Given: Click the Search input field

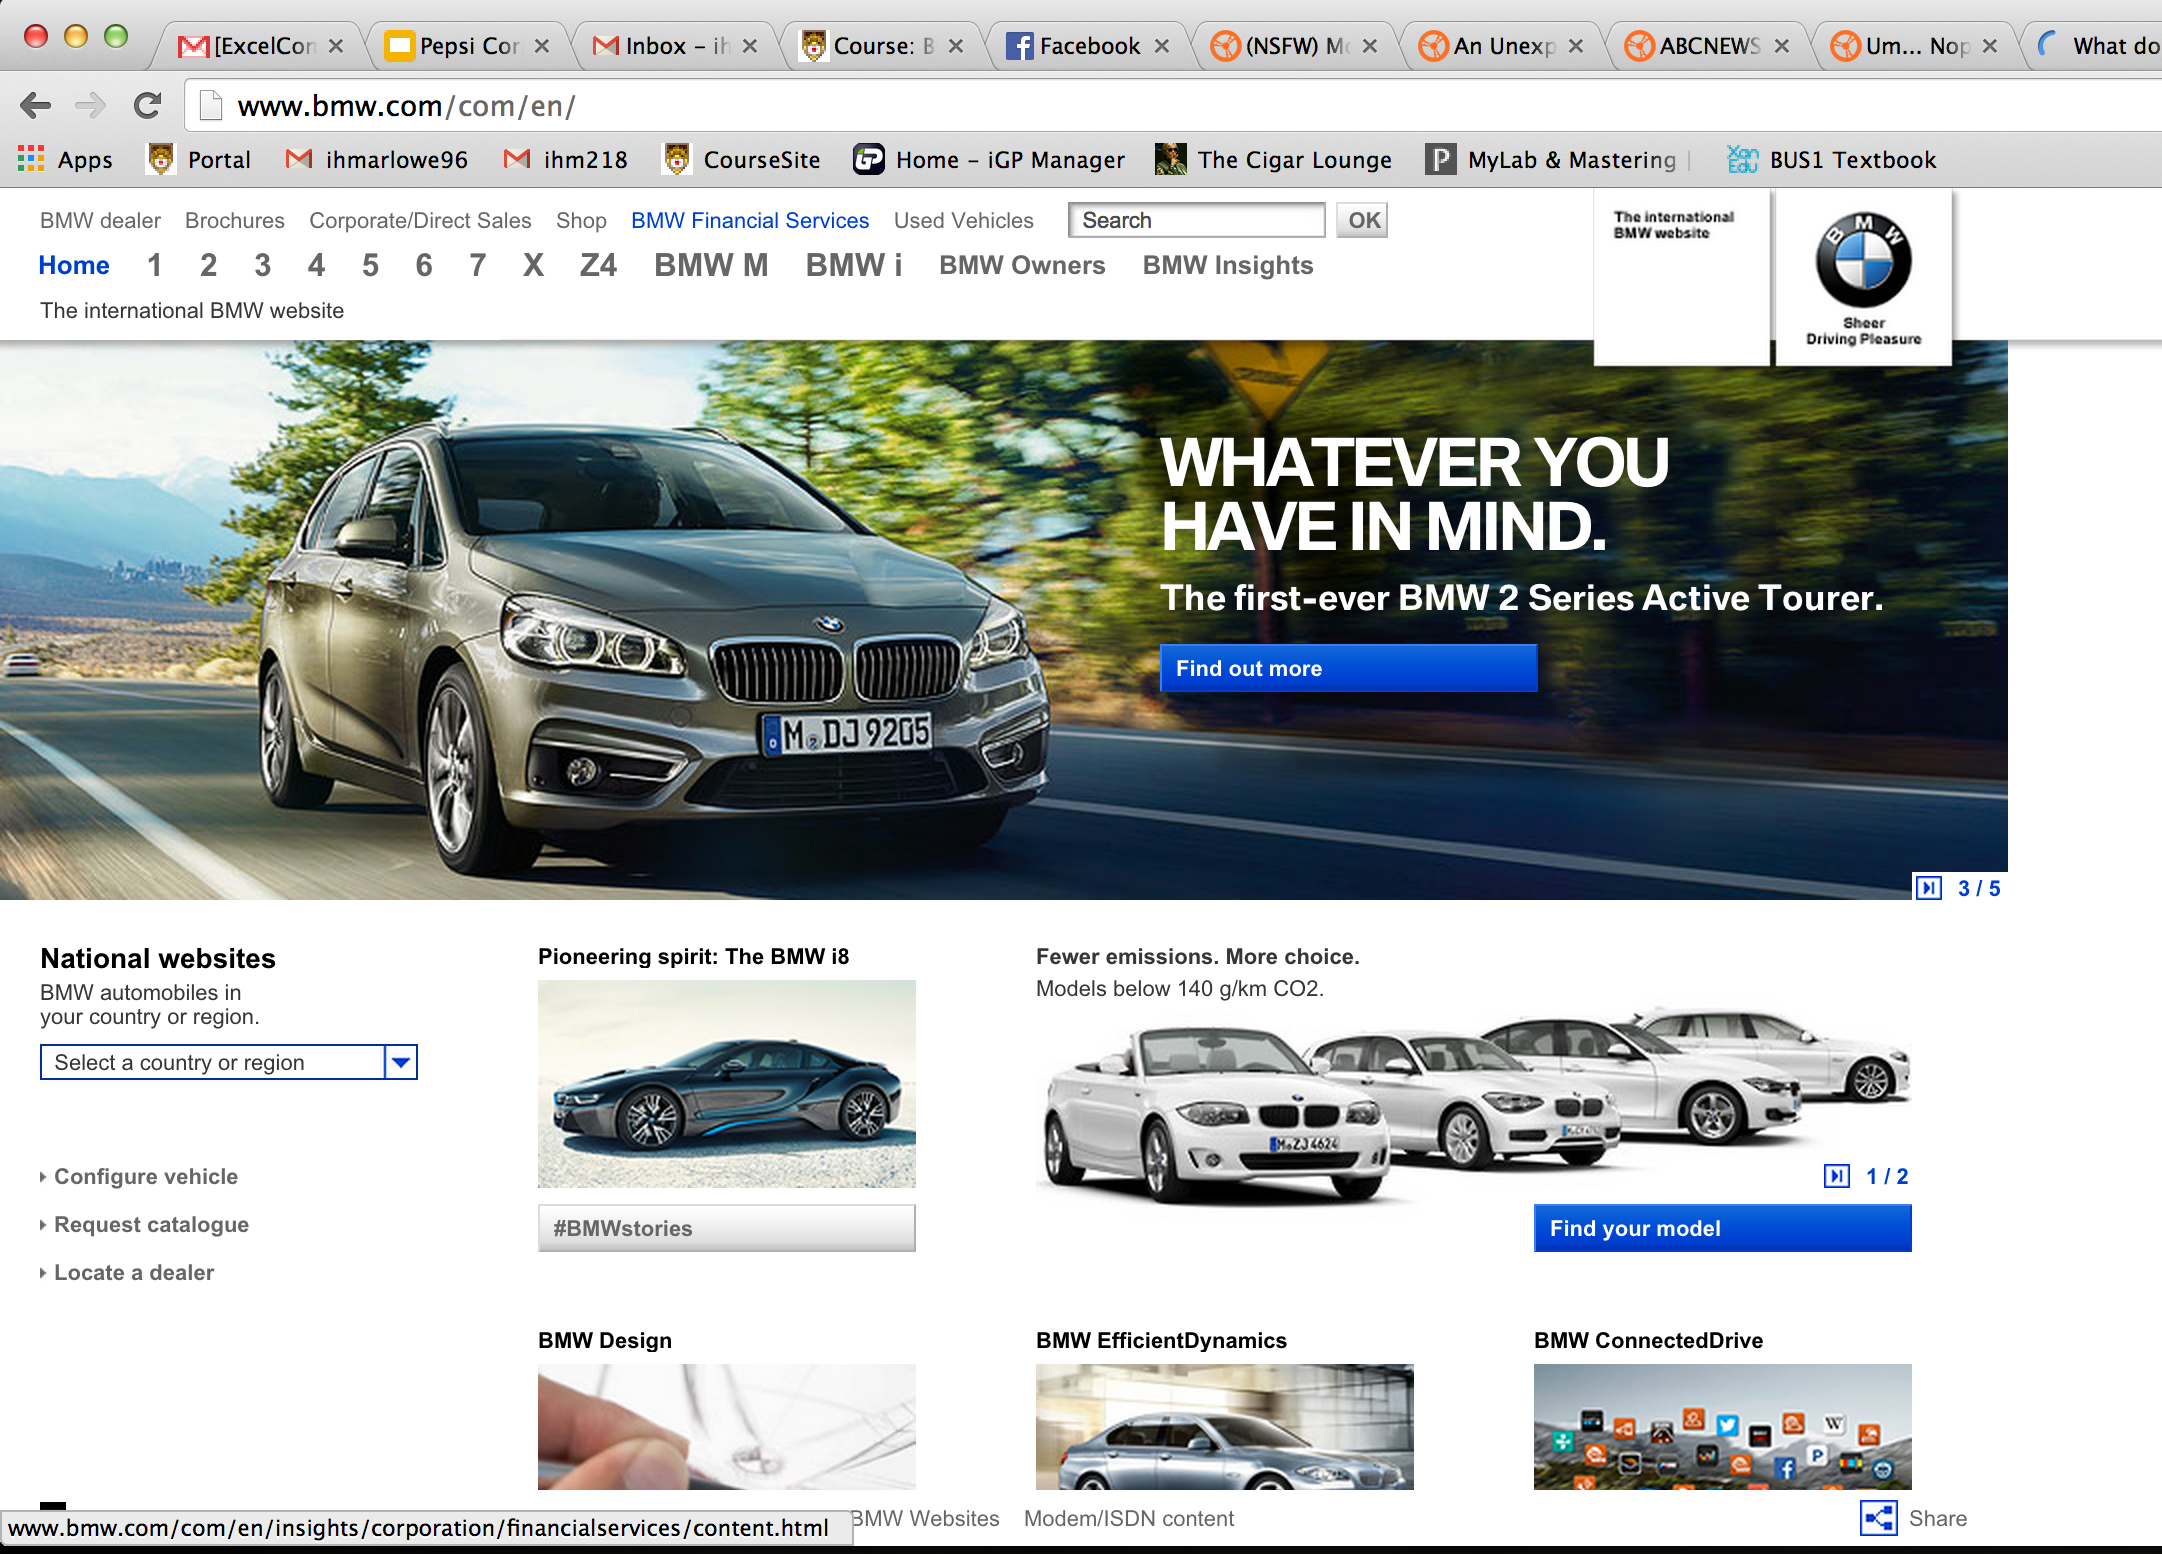Looking at the screenshot, I should [1196, 220].
